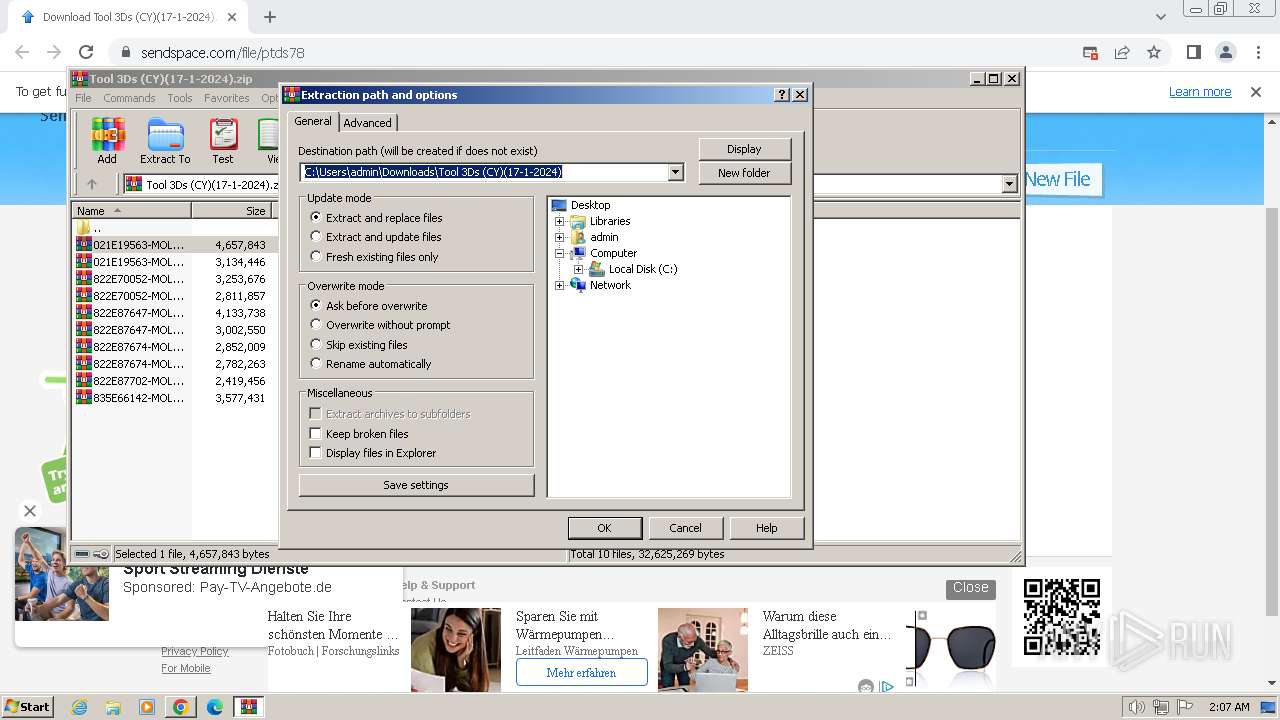Image resolution: width=1280 pixels, height=720 pixels.
Task: Switch to the Advanced tab
Action: pos(368,123)
